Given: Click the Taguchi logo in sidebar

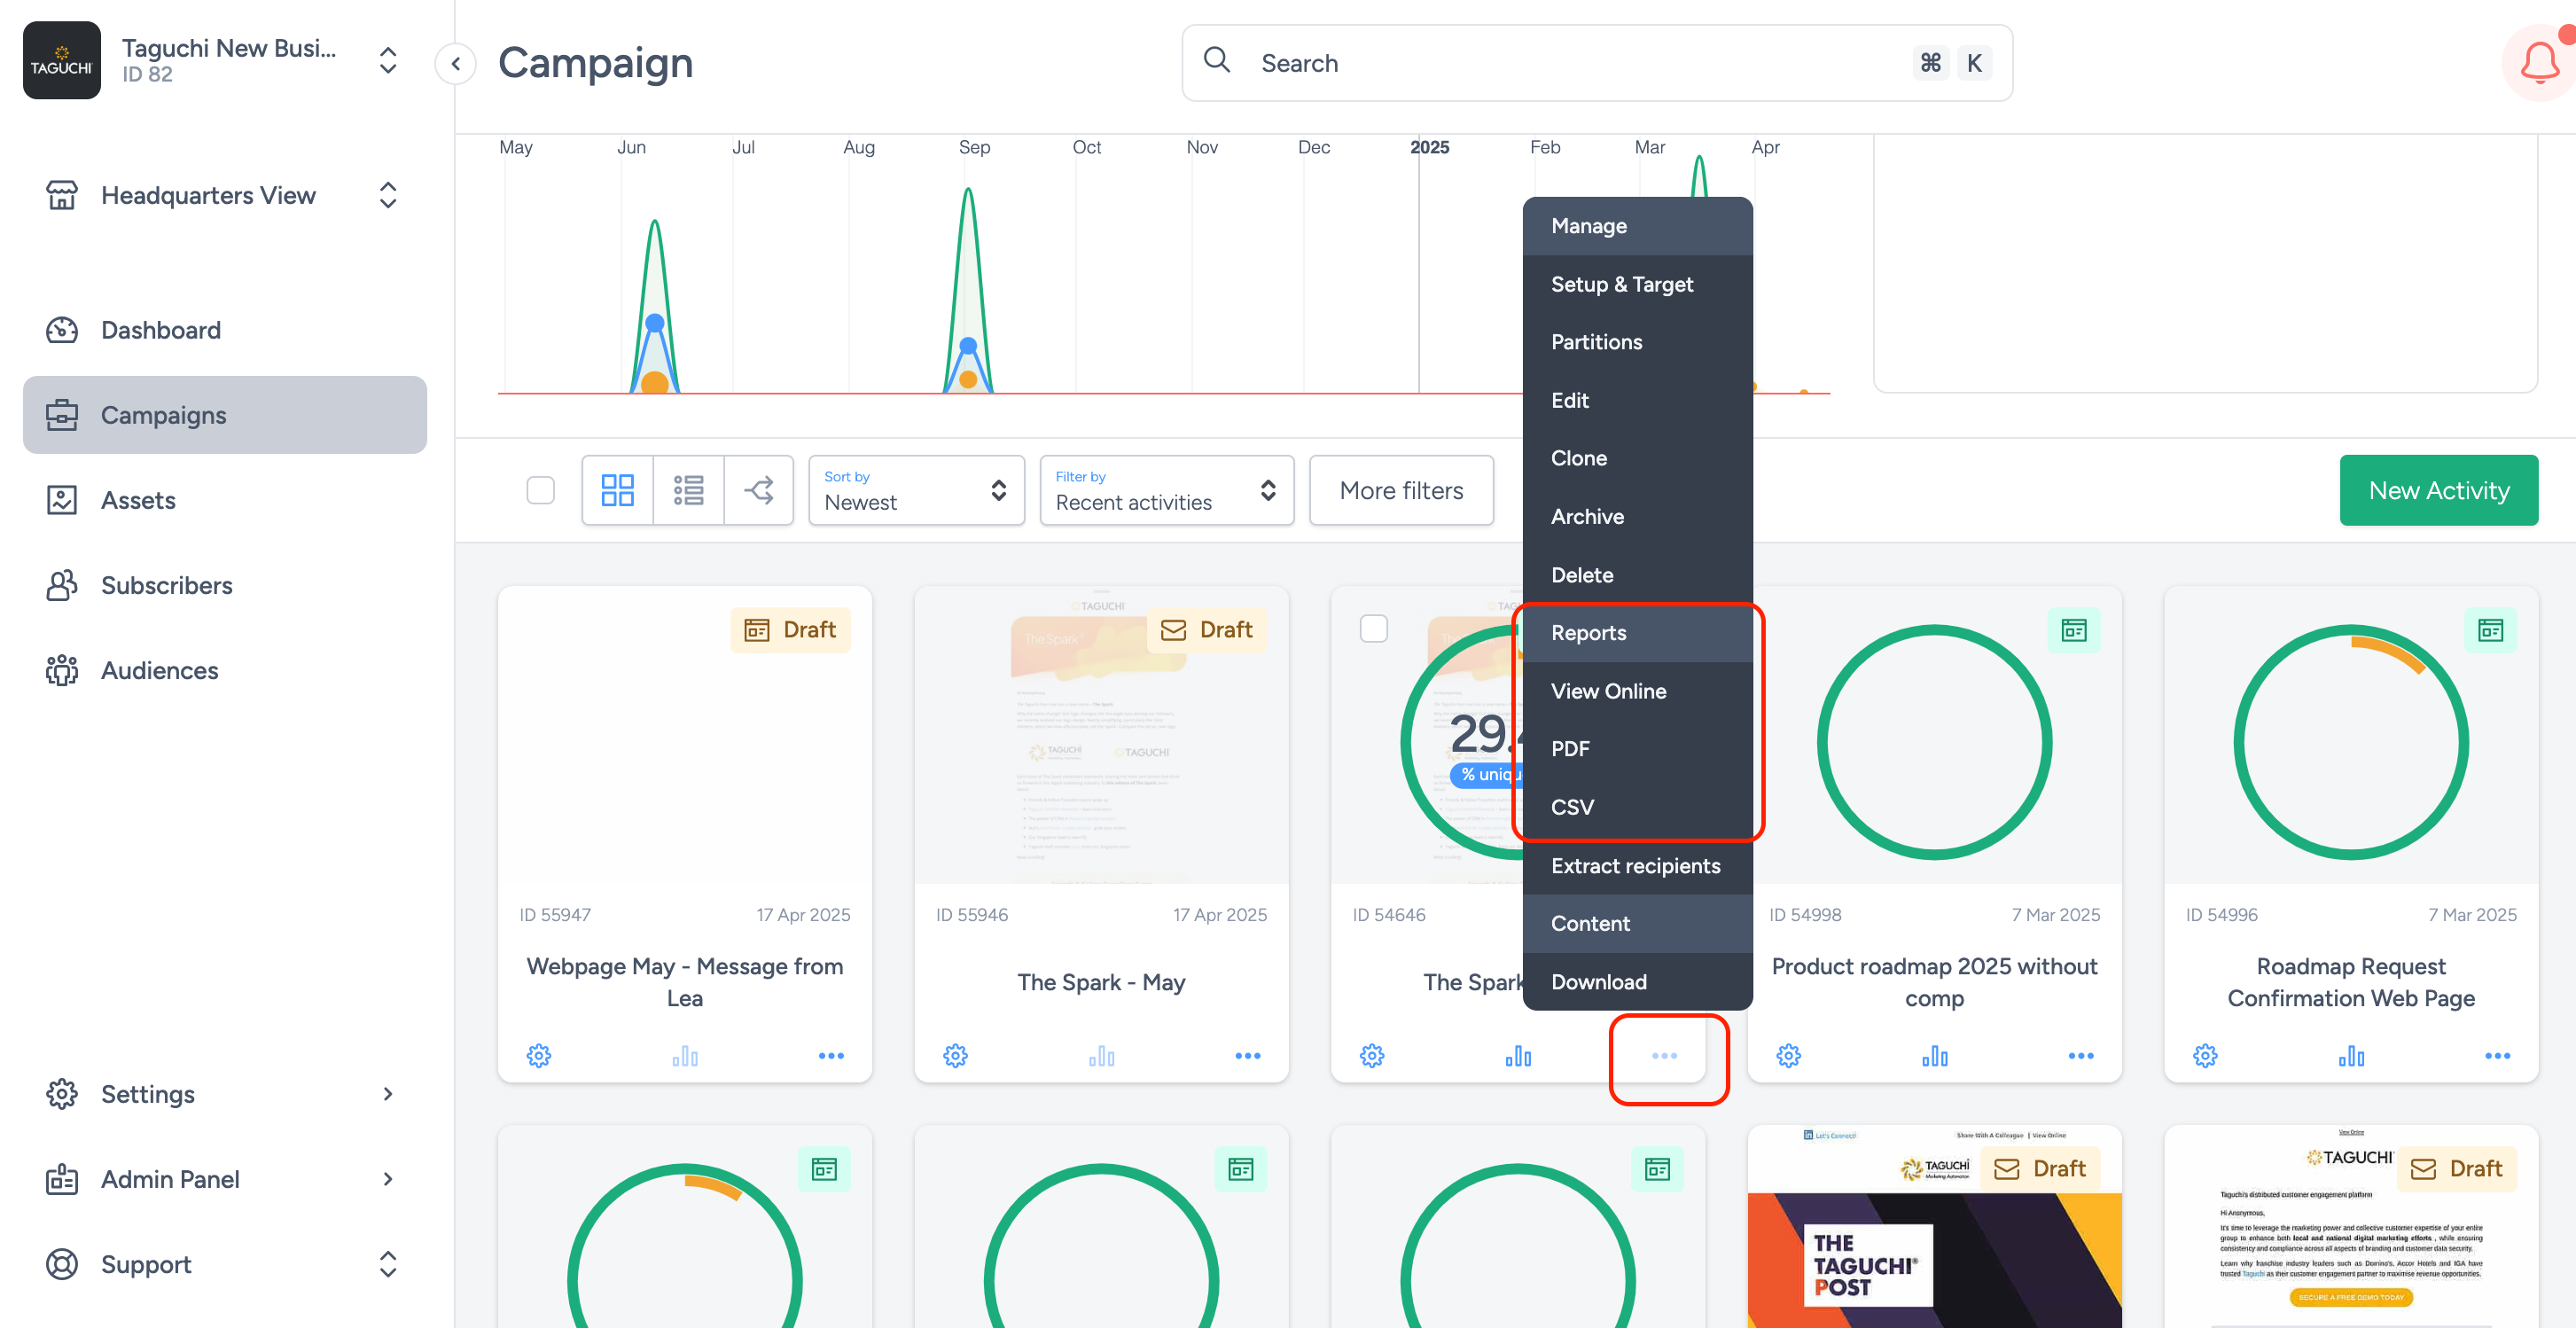Looking at the screenshot, I should click(x=62, y=60).
